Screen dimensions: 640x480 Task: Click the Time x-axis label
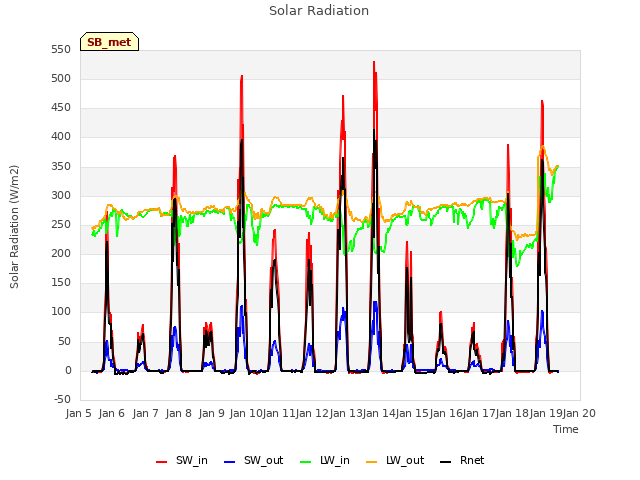click(x=566, y=429)
